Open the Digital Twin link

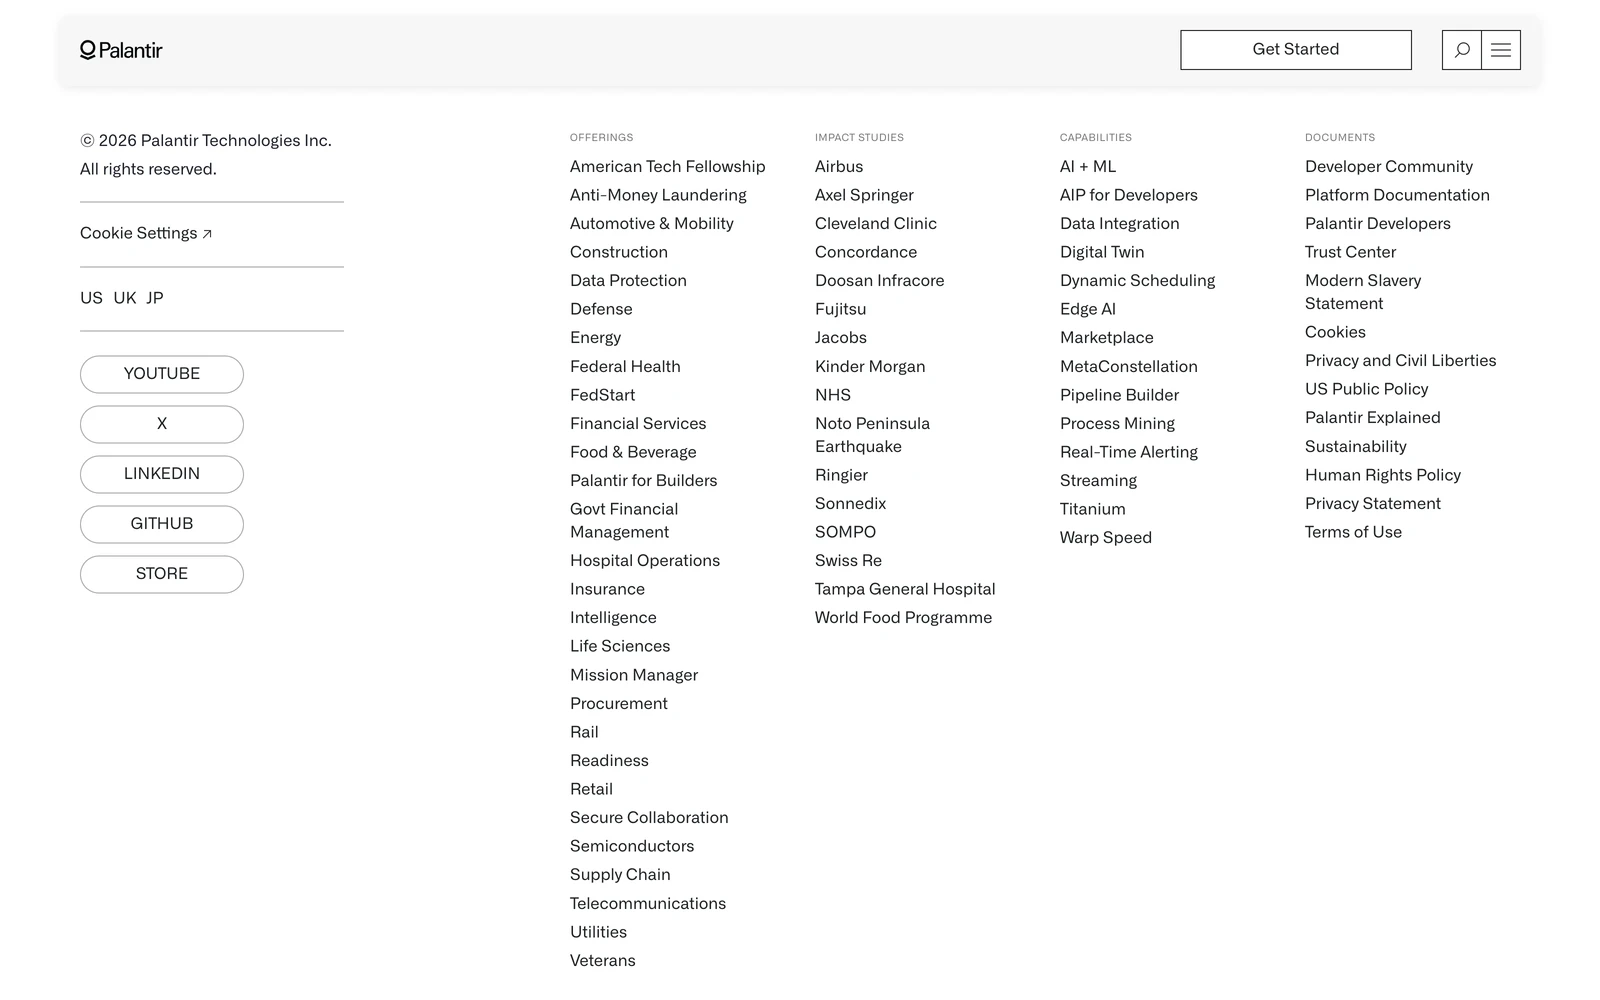(1102, 252)
